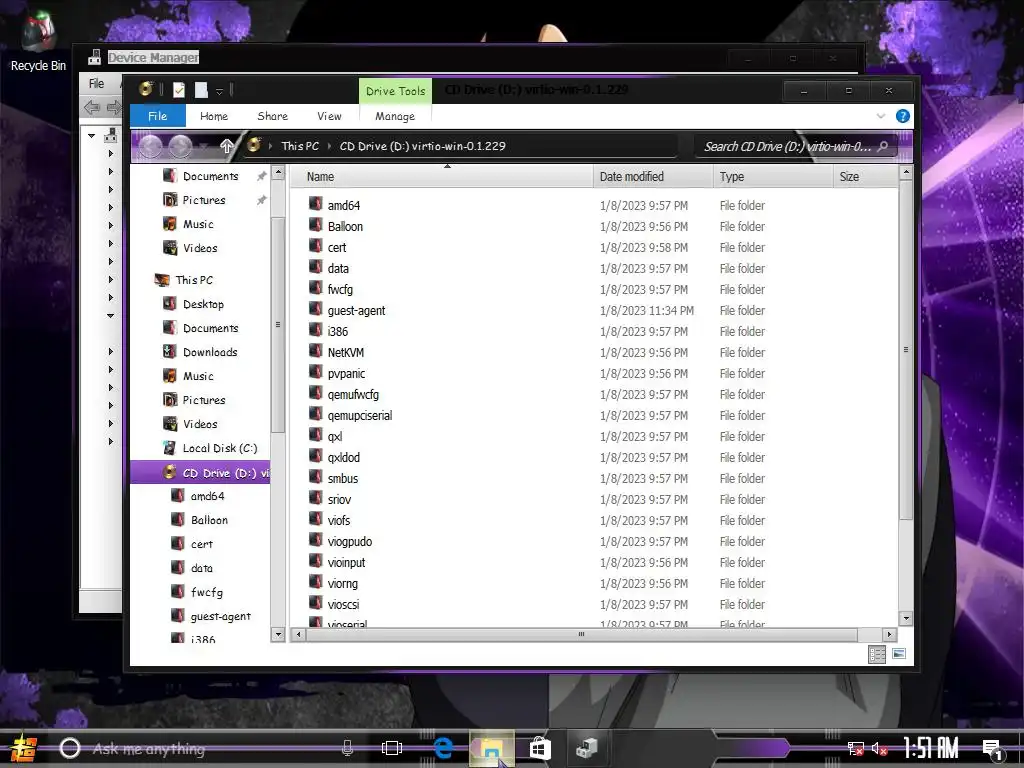
Task: Sort by the Type column header
Action: pyautogui.click(x=773, y=177)
